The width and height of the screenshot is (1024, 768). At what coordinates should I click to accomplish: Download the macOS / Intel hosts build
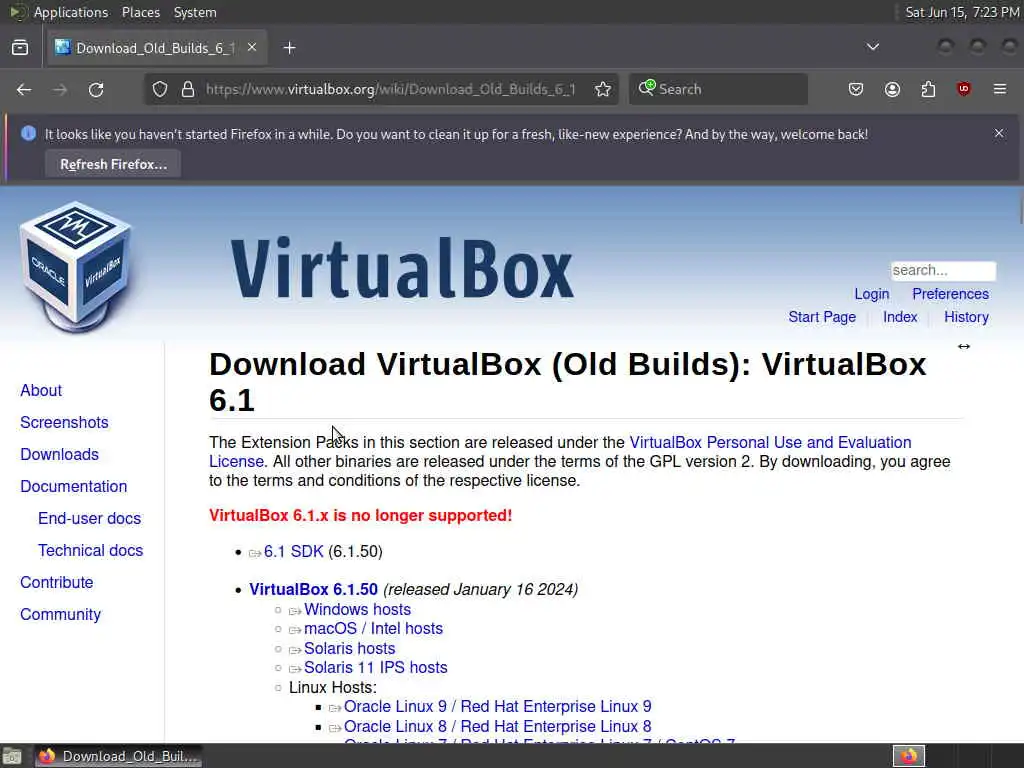(373, 628)
